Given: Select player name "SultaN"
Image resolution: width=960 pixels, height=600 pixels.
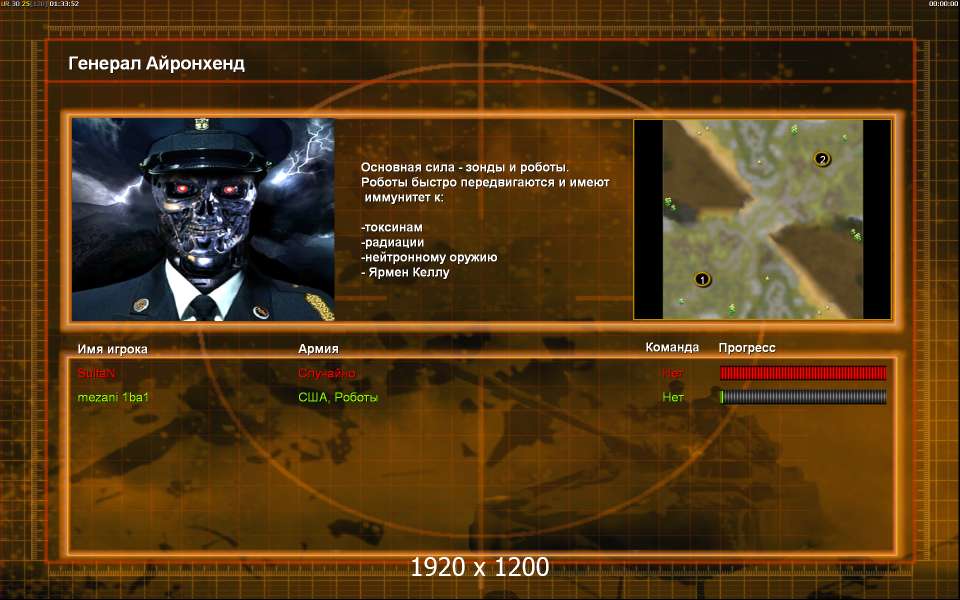Looking at the screenshot, I should click(x=96, y=373).
